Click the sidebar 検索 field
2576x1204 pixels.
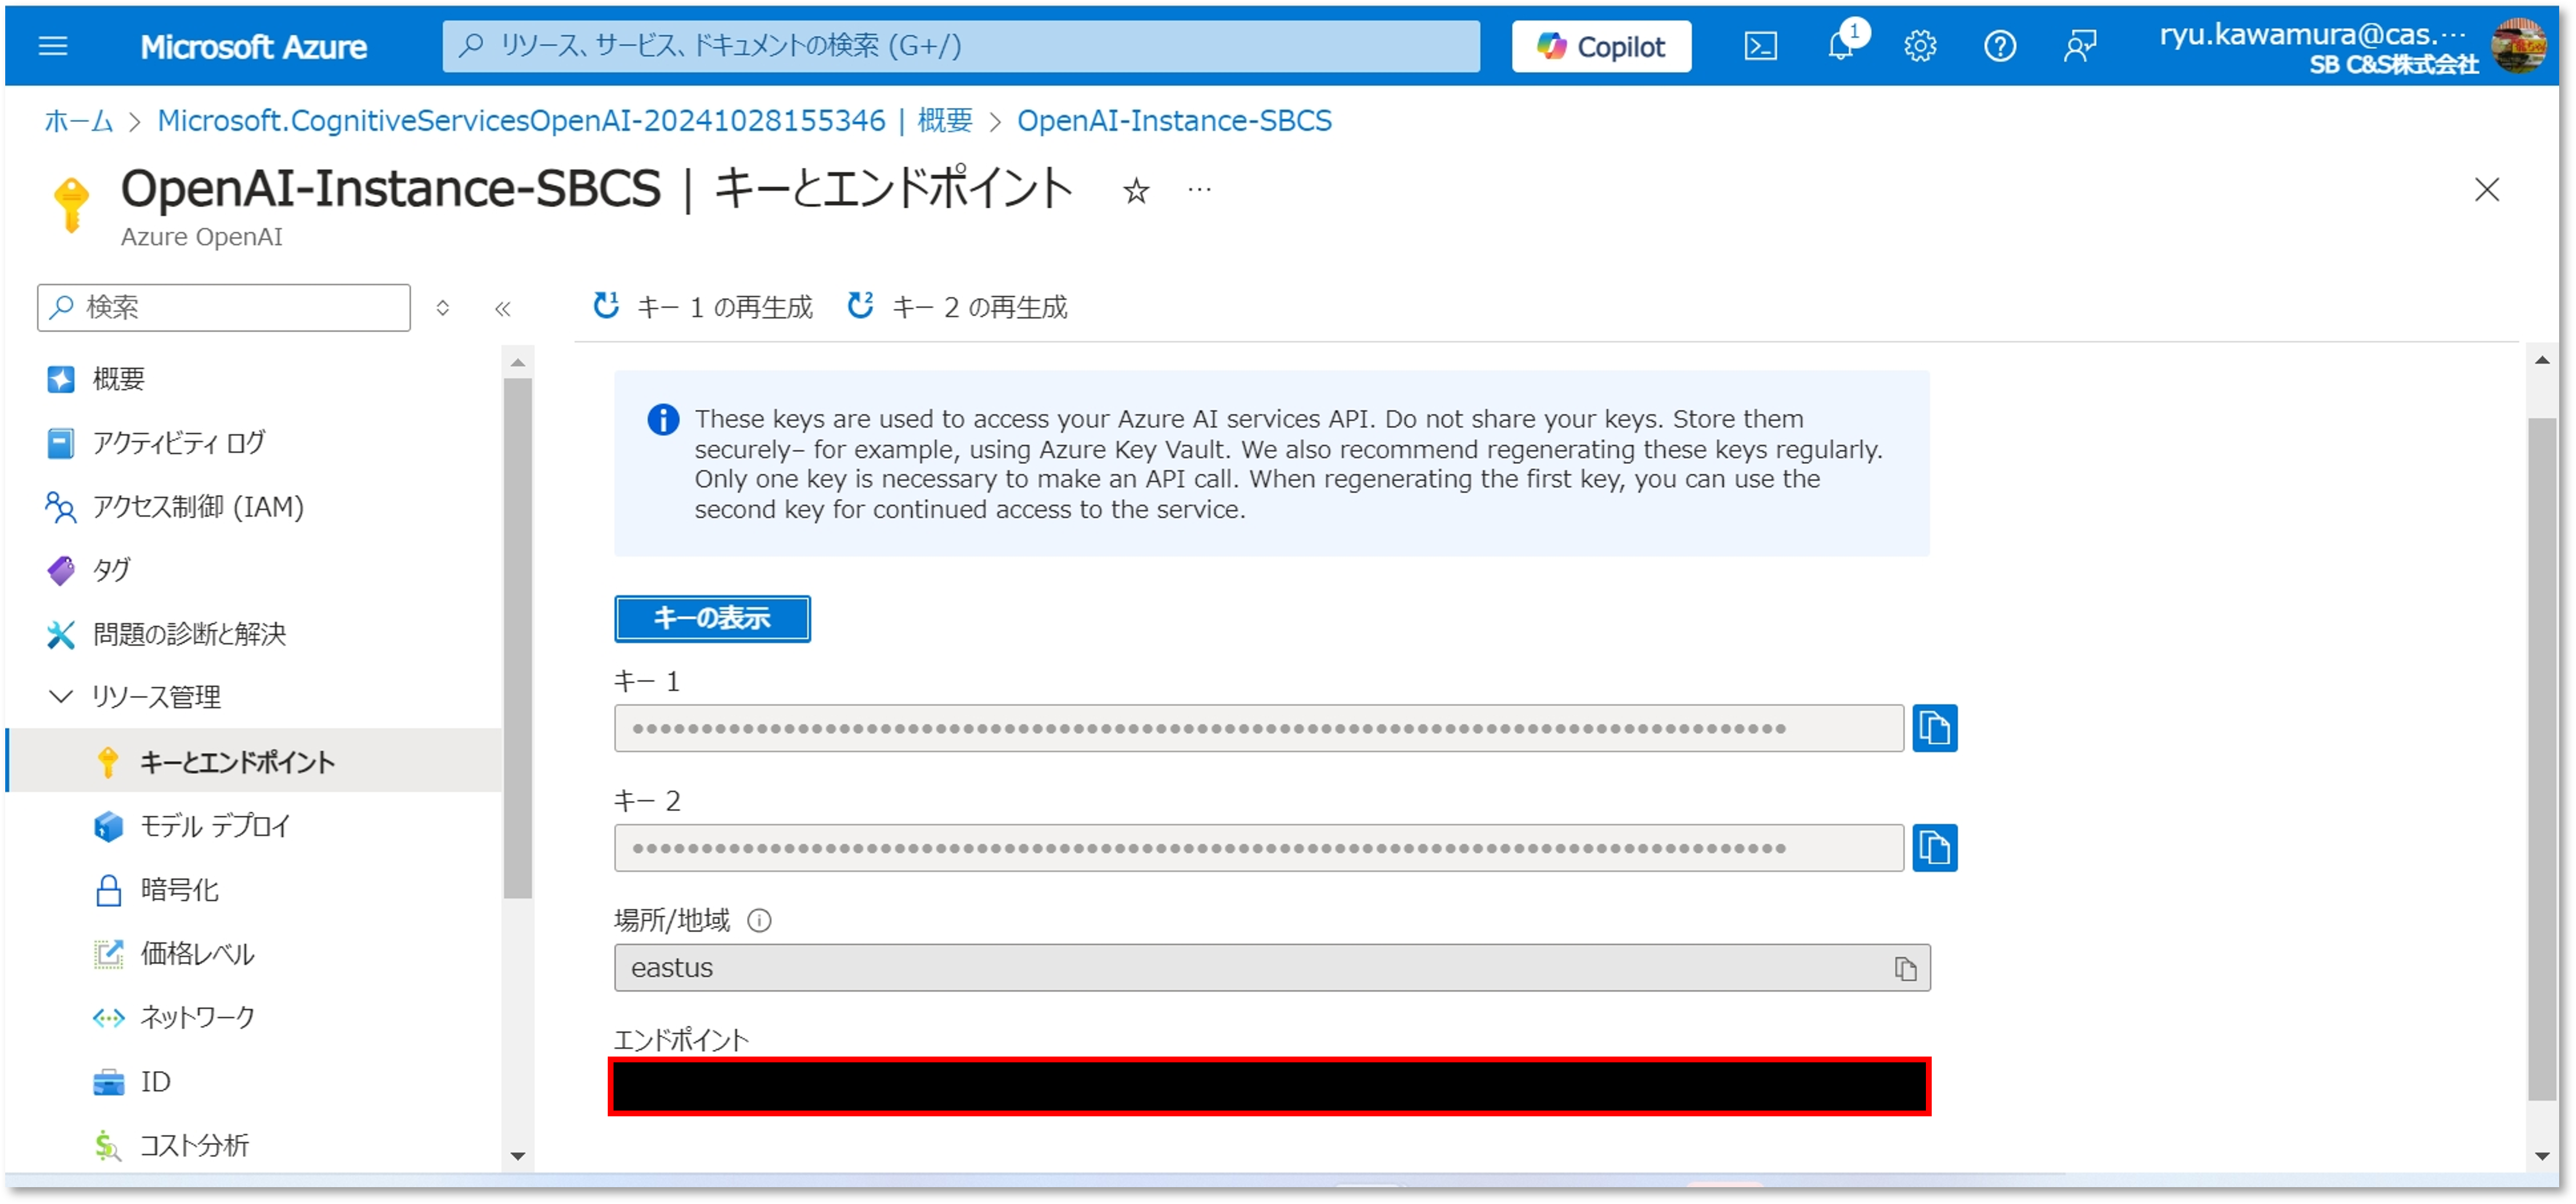(x=224, y=307)
